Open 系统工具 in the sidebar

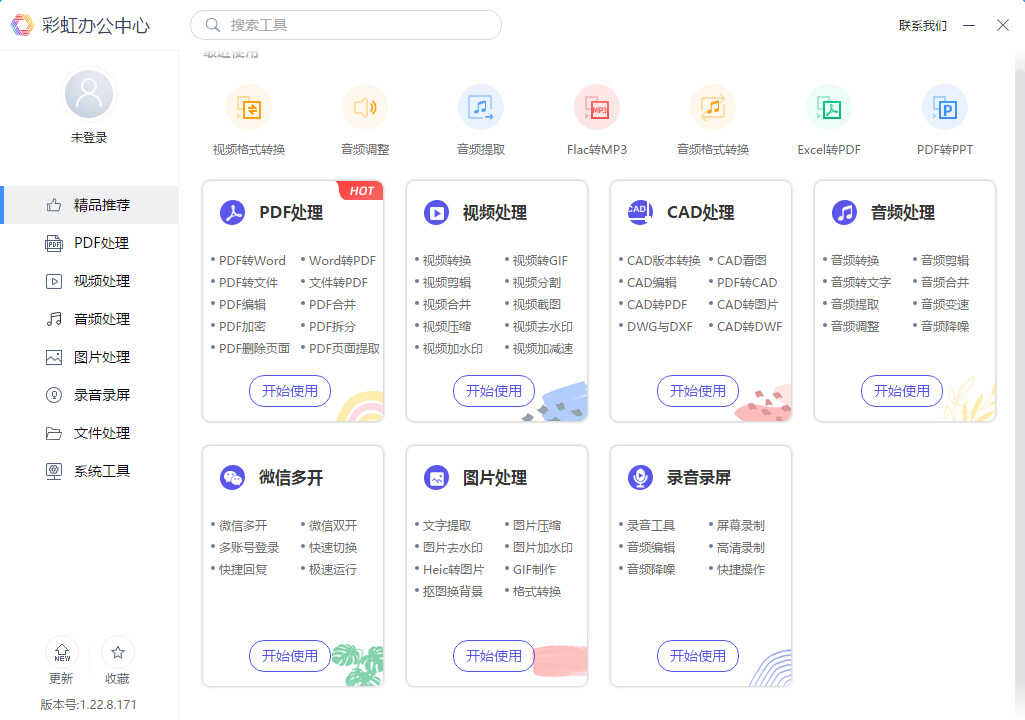pyautogui.click(x=100, y=471)
